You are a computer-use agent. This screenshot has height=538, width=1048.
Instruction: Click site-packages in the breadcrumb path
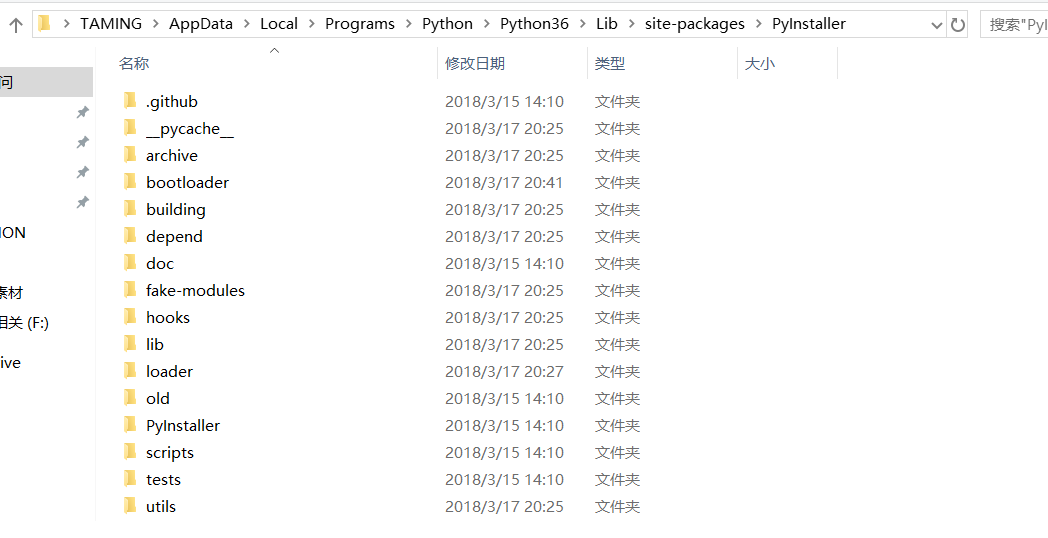click(x=694, y=24)
